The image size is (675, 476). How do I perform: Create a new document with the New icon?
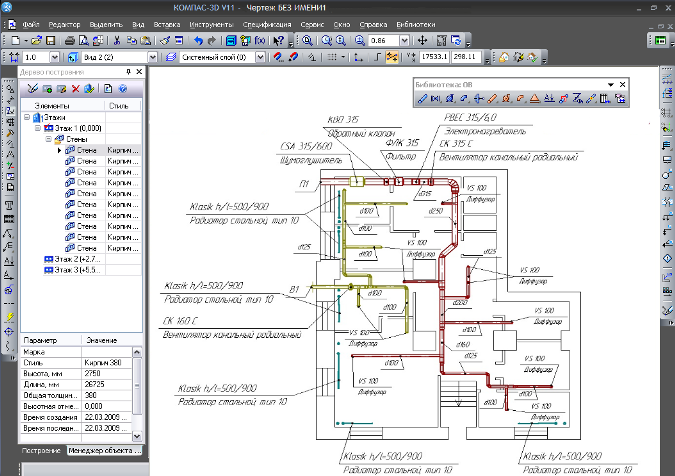[x=15, y=40]
